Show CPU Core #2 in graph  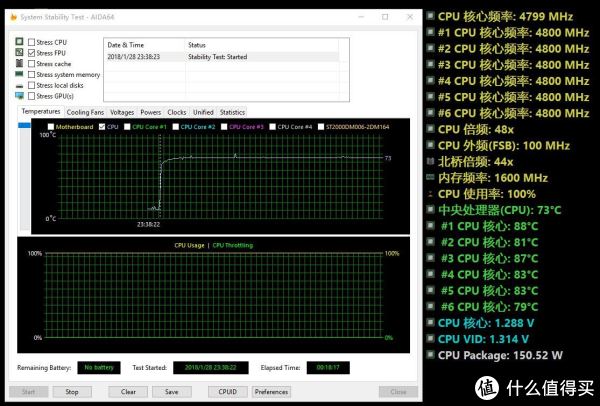tap(175, 127)
